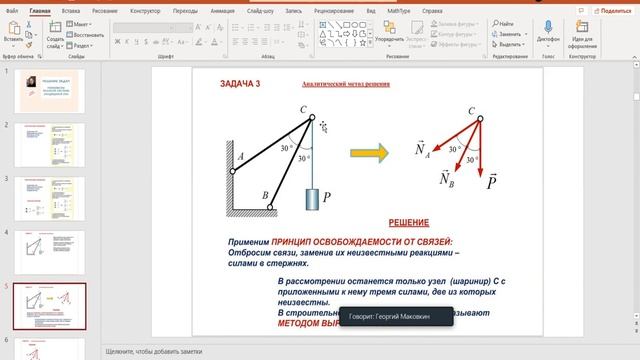
Task: Toggle align text left
Action: click(236, 42)
